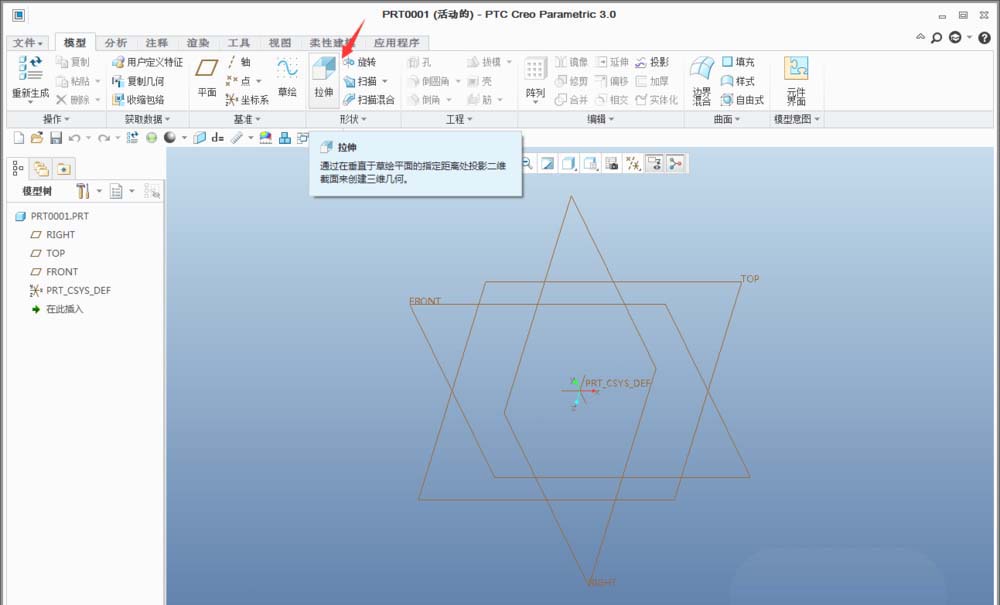Create a datum 轴 (Axis)
The image size is (1000, 605).
[239, 62]
